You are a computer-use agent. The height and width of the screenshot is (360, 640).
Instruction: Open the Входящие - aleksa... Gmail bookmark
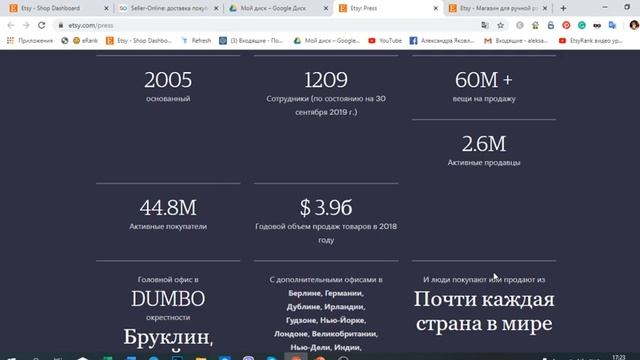[x=516, y=40]
